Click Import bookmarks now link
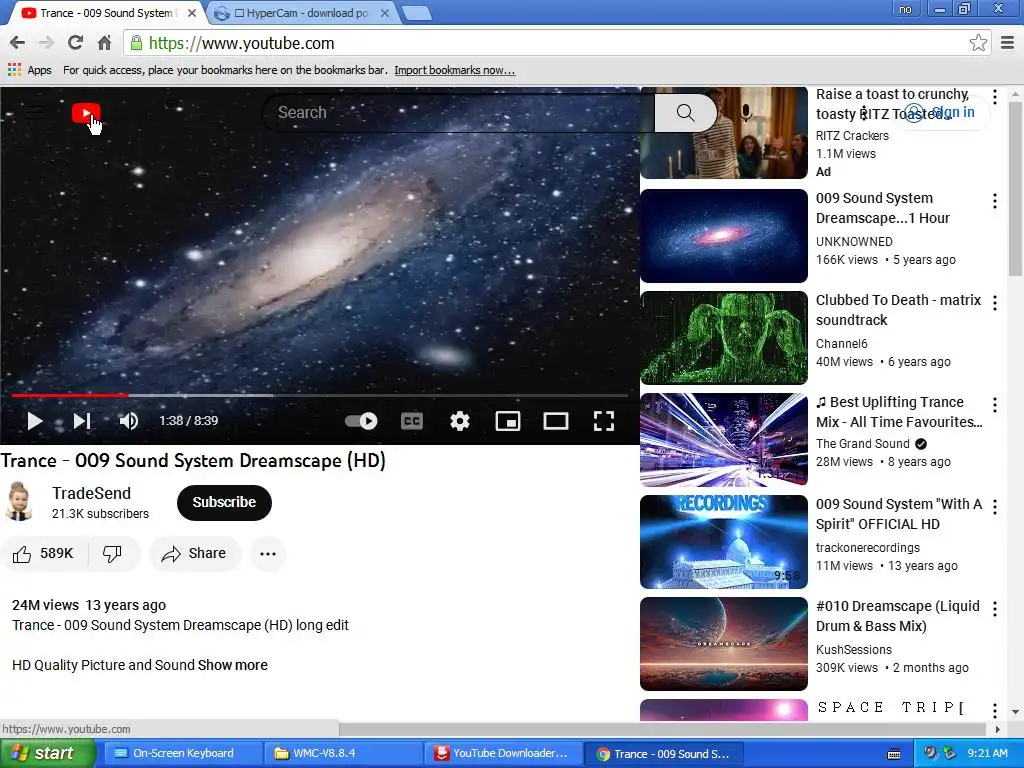This screenshot has height=768, width=1024. point(455,70)
